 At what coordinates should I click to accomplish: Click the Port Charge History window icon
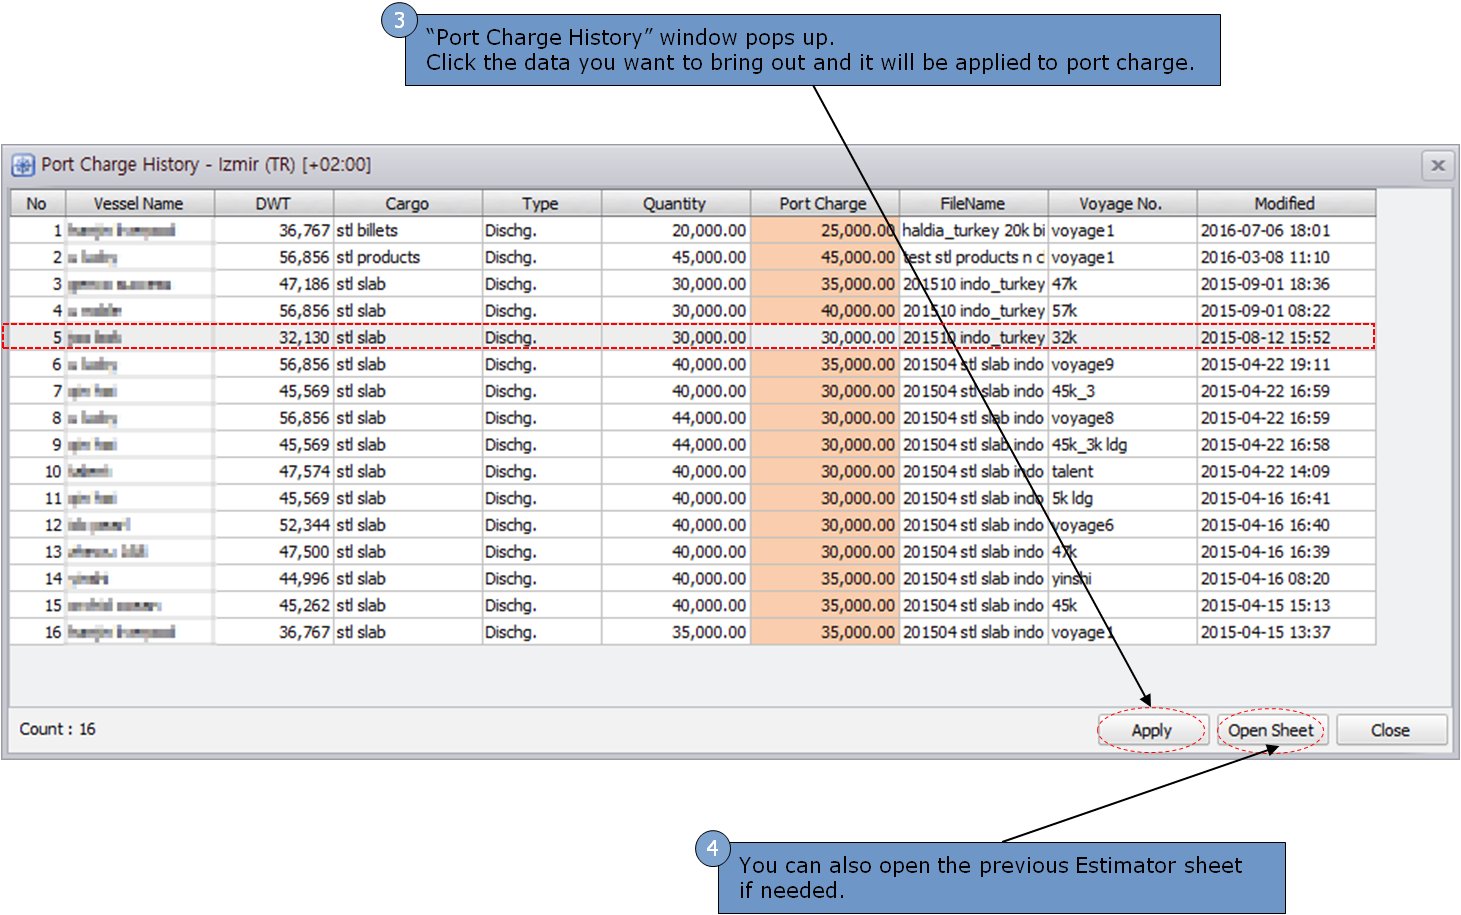coord(22,165)
